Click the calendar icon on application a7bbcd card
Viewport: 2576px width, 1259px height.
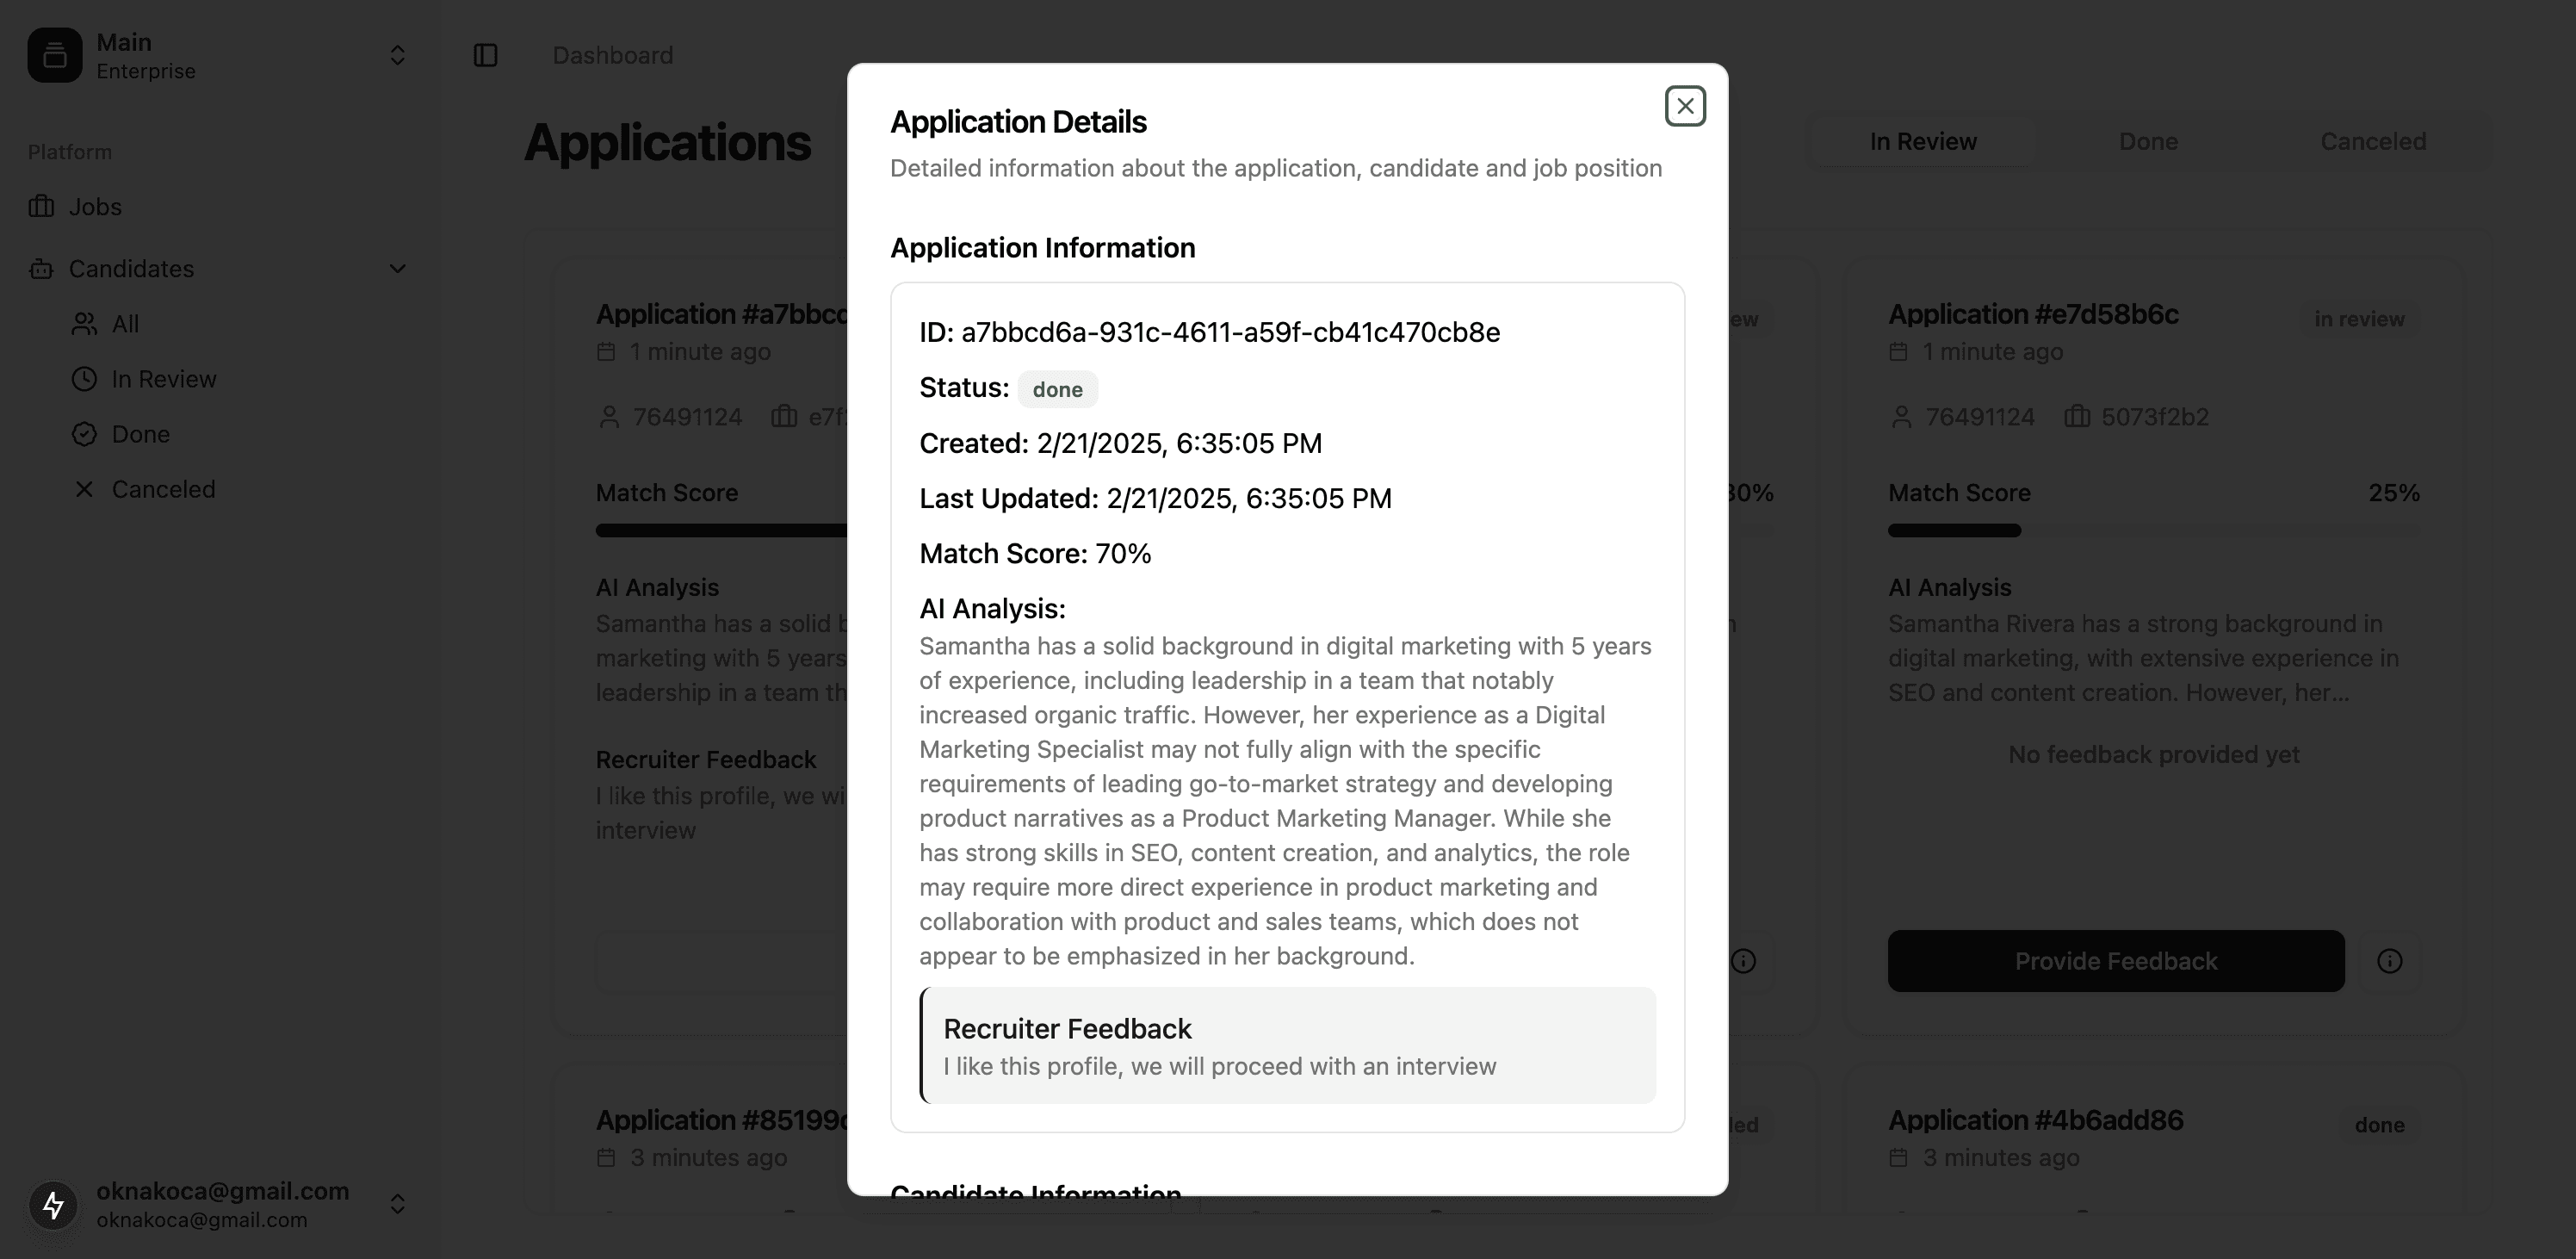tap(606, 352)
